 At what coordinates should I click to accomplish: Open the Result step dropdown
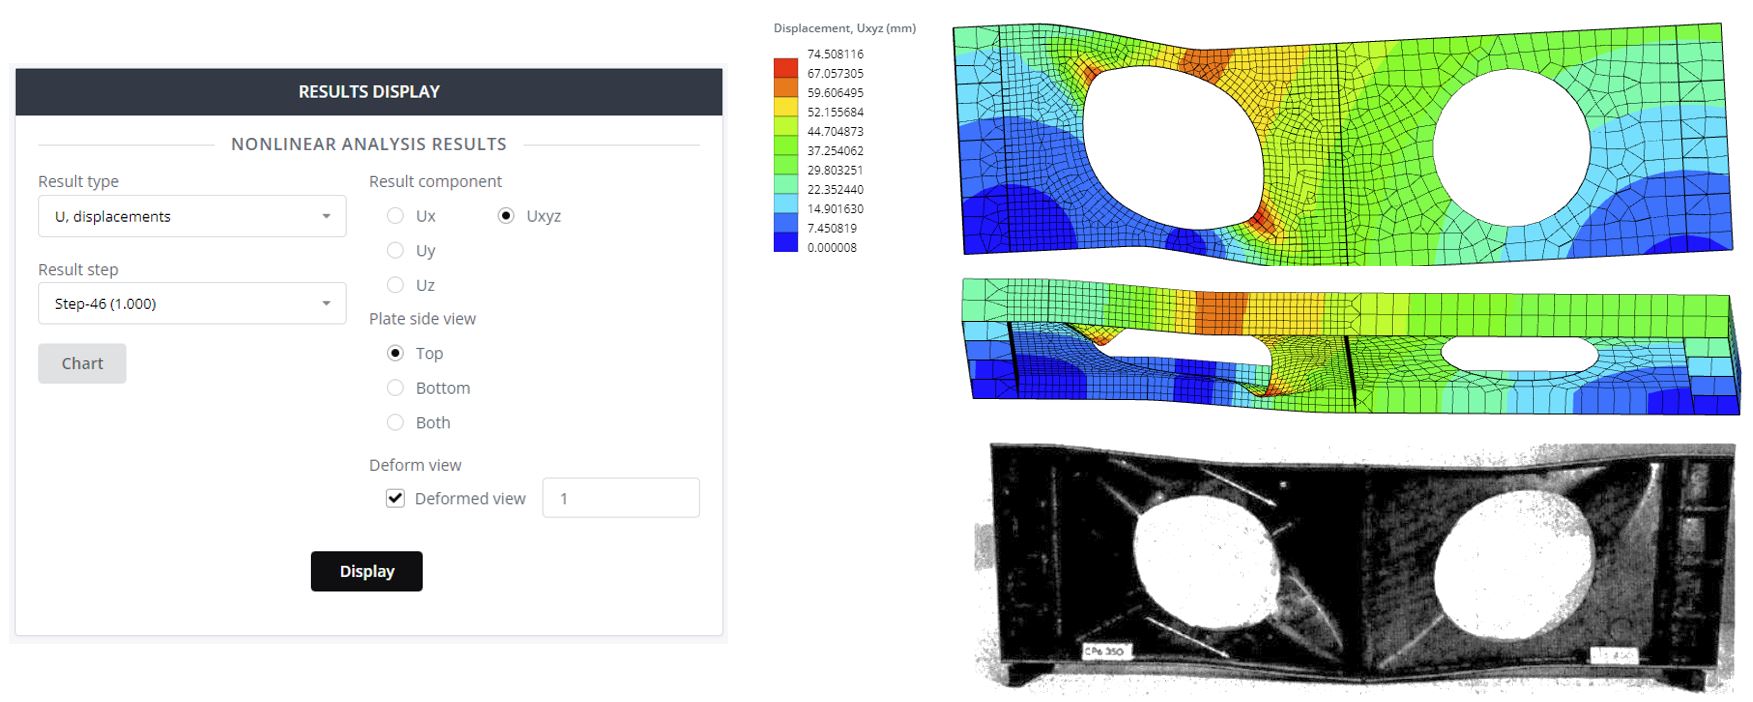pyautogui.click(x=192, y=303)
